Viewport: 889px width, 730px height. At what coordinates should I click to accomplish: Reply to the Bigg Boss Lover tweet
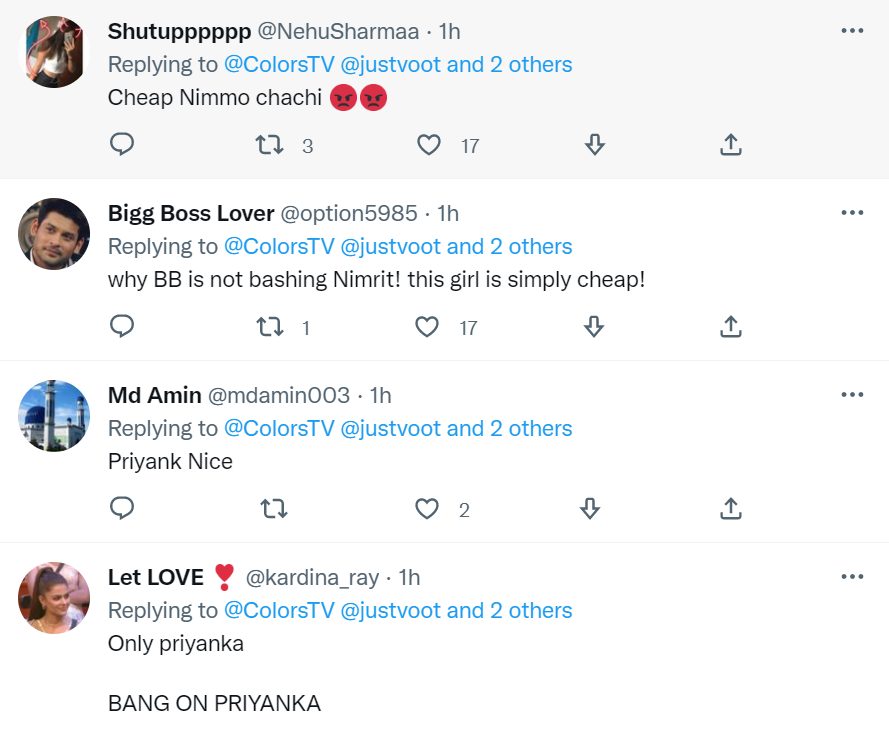(122, 327)
